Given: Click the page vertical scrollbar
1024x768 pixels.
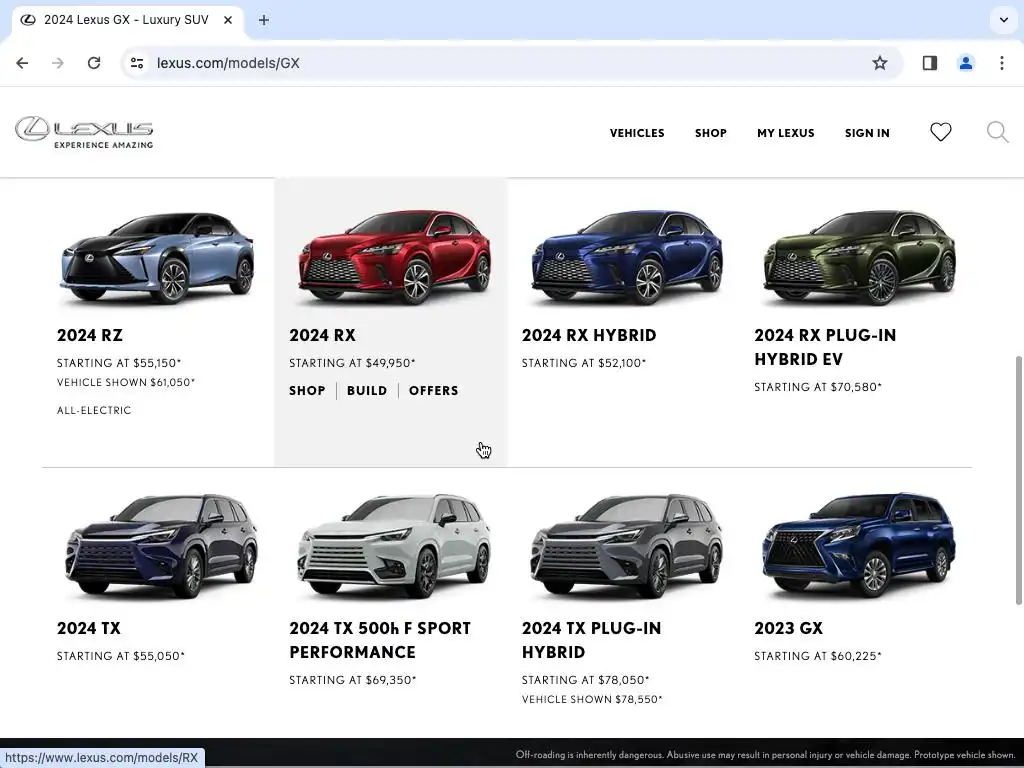Looking at the screenshot, I should 1017,481.
